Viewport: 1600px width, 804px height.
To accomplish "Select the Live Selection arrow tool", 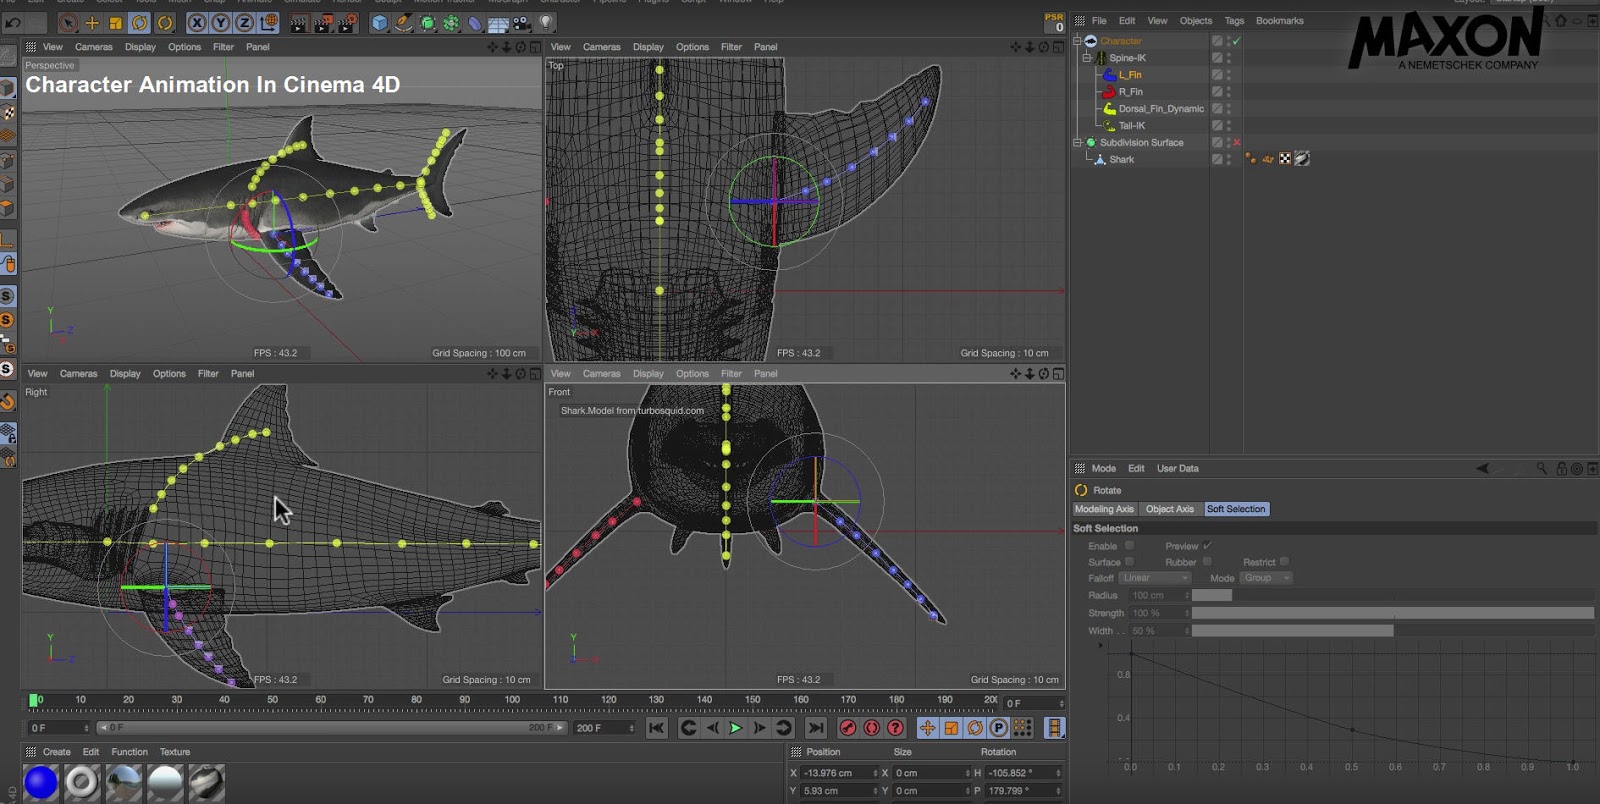I will click(68, 22).
